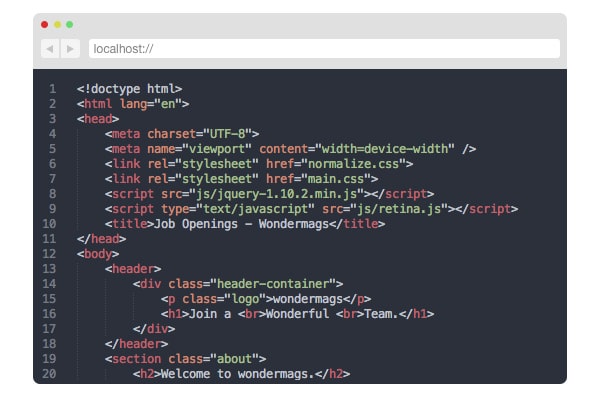Screen dimensions: 600x400
Task: Click line number 15 in the gutter
Action: [49, 299]
